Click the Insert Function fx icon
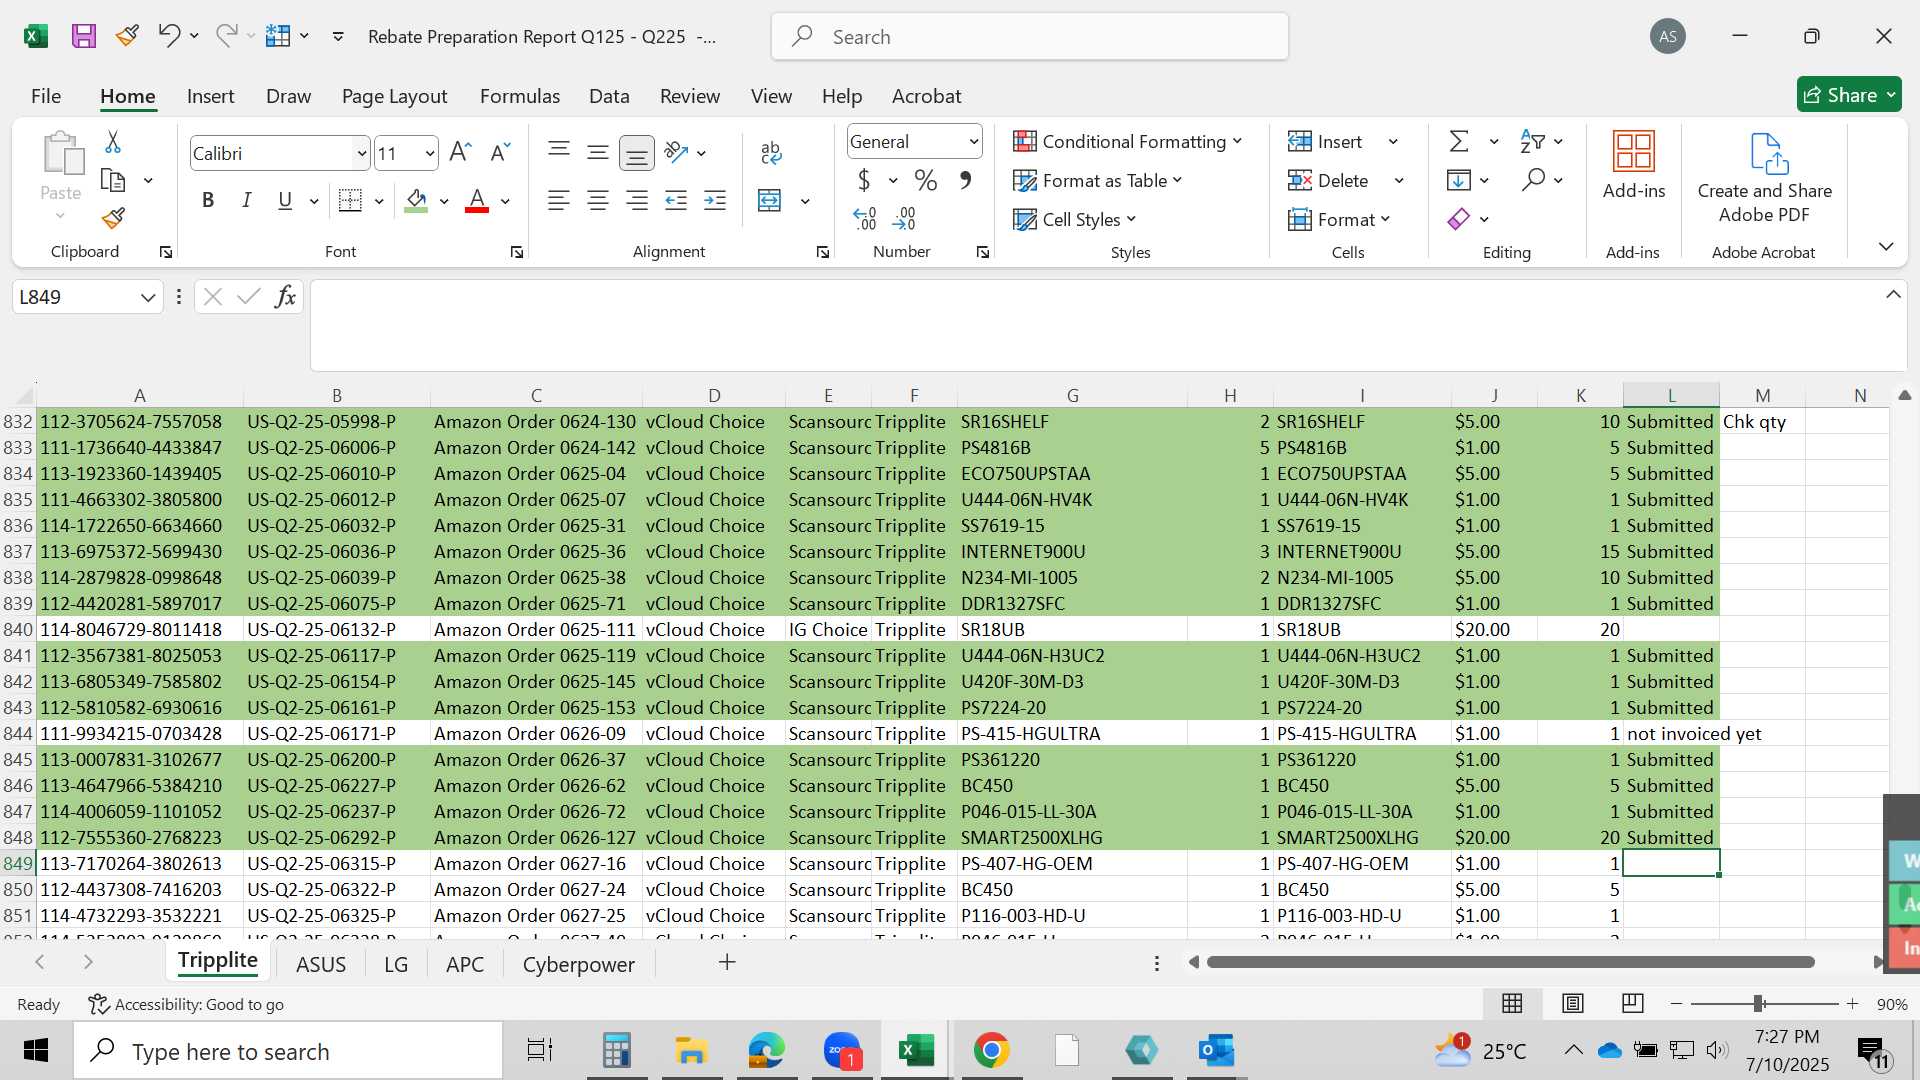Viewport: 1920px width, 1080px height. pyautogui.click(x=285, y=297)
